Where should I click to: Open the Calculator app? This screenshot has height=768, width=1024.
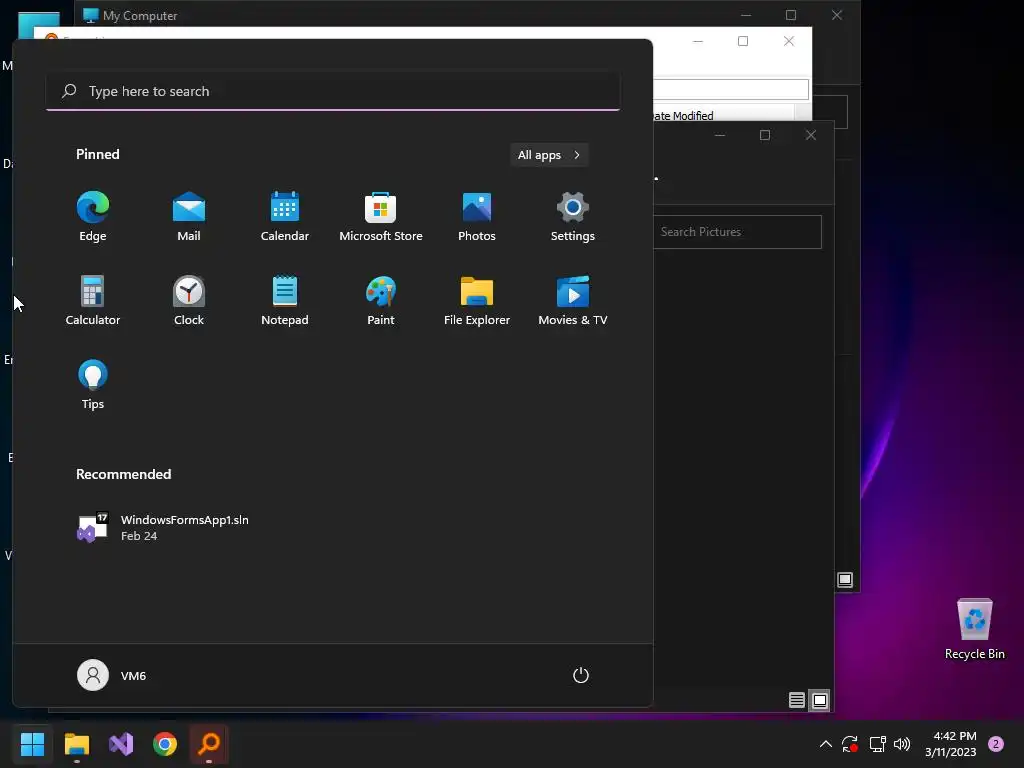tap(93, 300)
